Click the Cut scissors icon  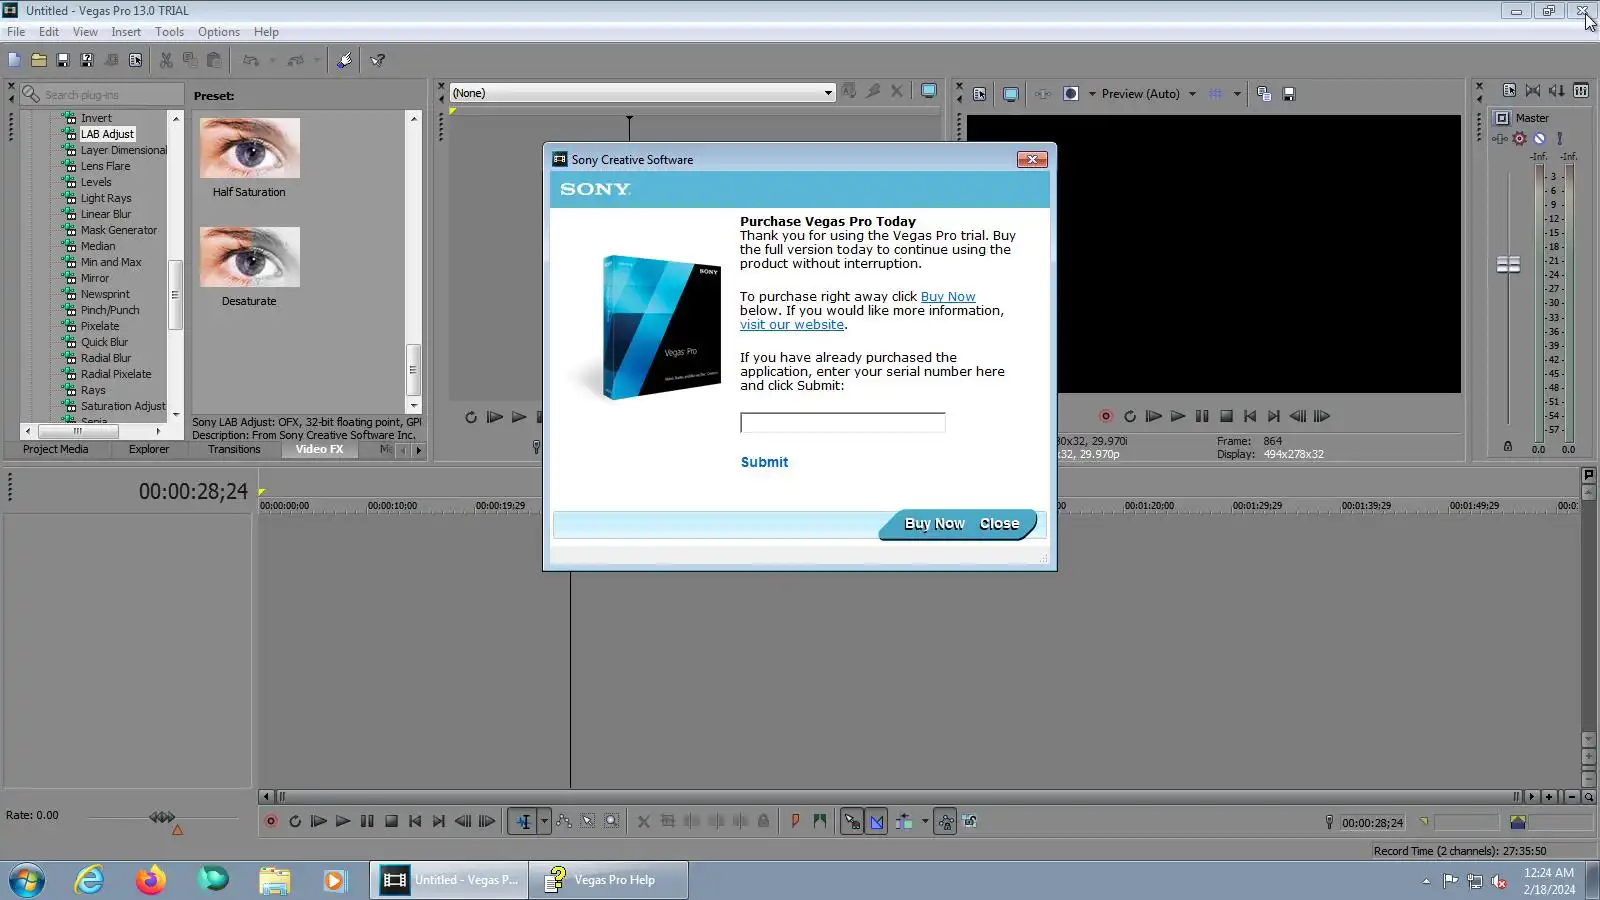(x=166, y=60)
